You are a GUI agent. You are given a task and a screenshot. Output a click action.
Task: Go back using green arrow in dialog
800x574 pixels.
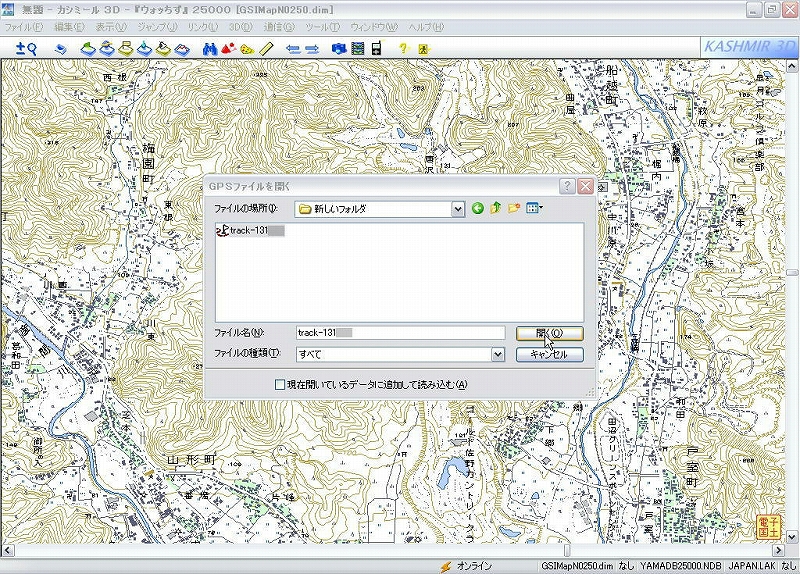(x=478, y=208)
